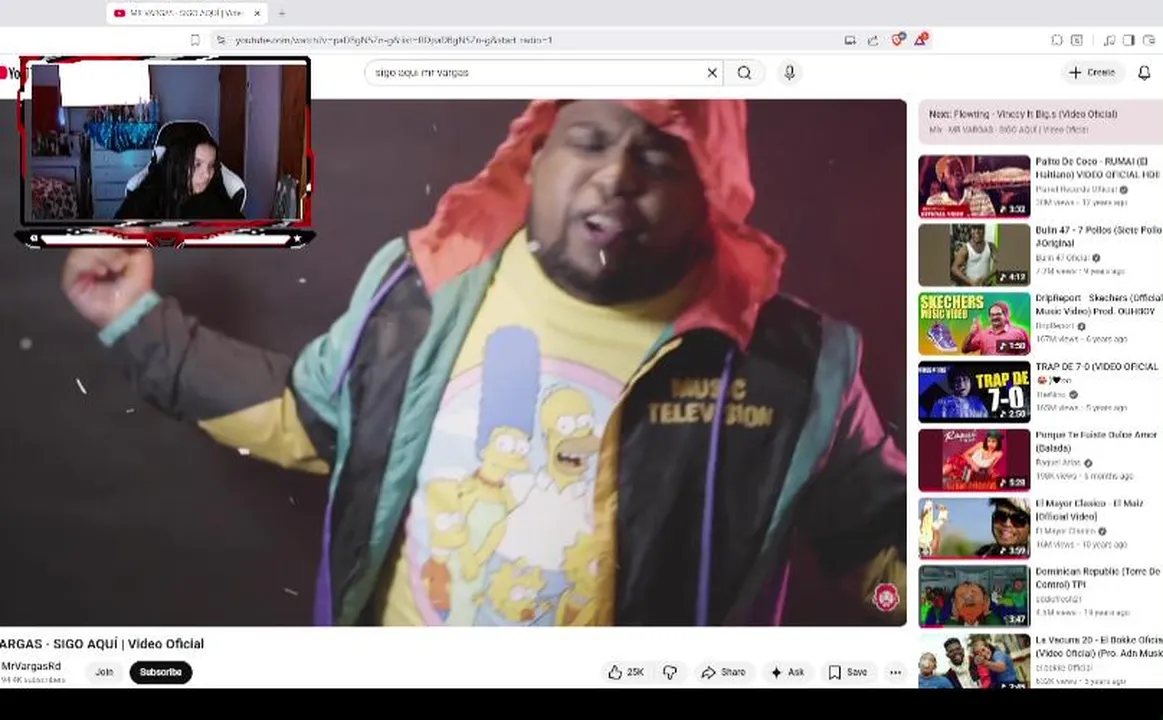This screenshot has height=720, width=1163.
Task: Open the browser wallet icon
Action: point(1149,40)
